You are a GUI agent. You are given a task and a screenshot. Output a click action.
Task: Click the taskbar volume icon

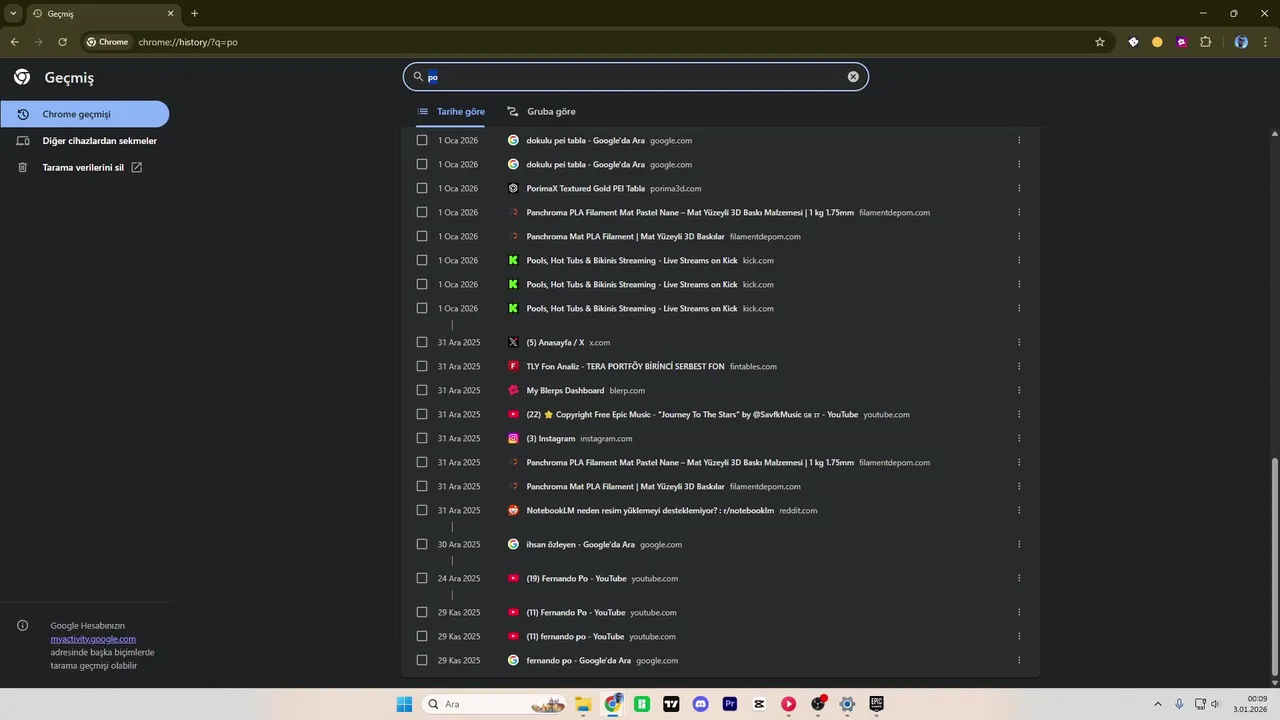pos(1216,704)
